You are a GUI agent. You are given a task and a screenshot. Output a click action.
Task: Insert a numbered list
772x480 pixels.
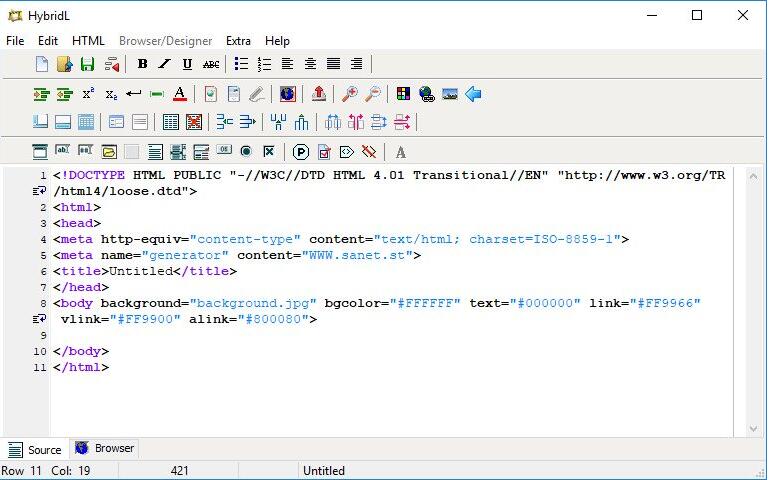tap(264, 64)
